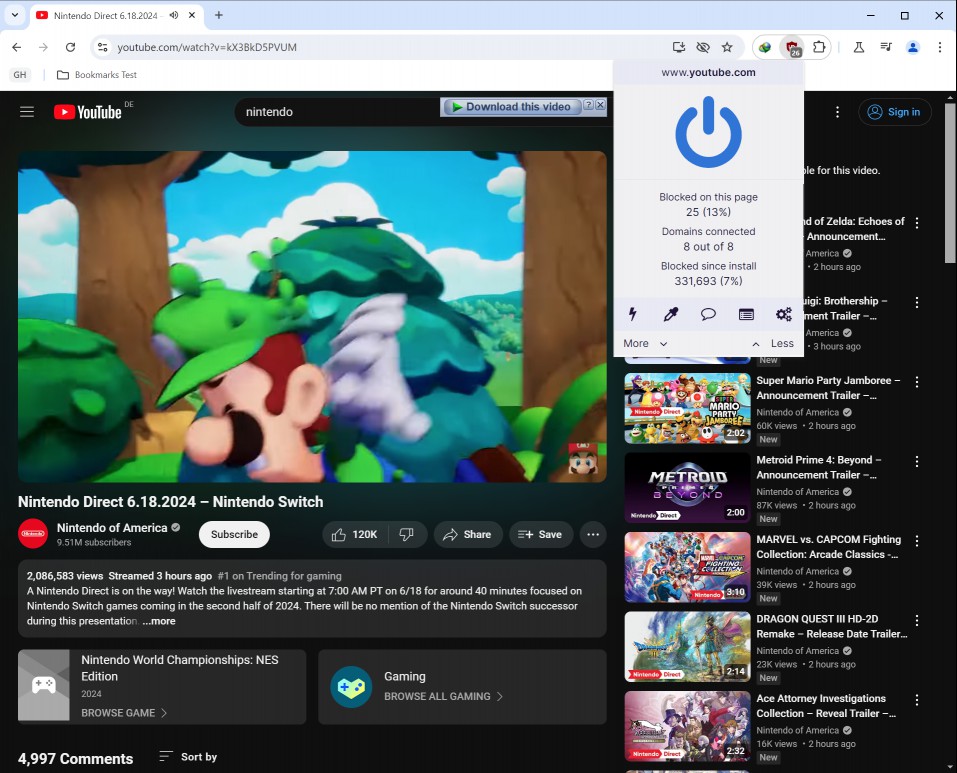Close the Nintendo Direct tab
The image size is (957, 773).
192,15
